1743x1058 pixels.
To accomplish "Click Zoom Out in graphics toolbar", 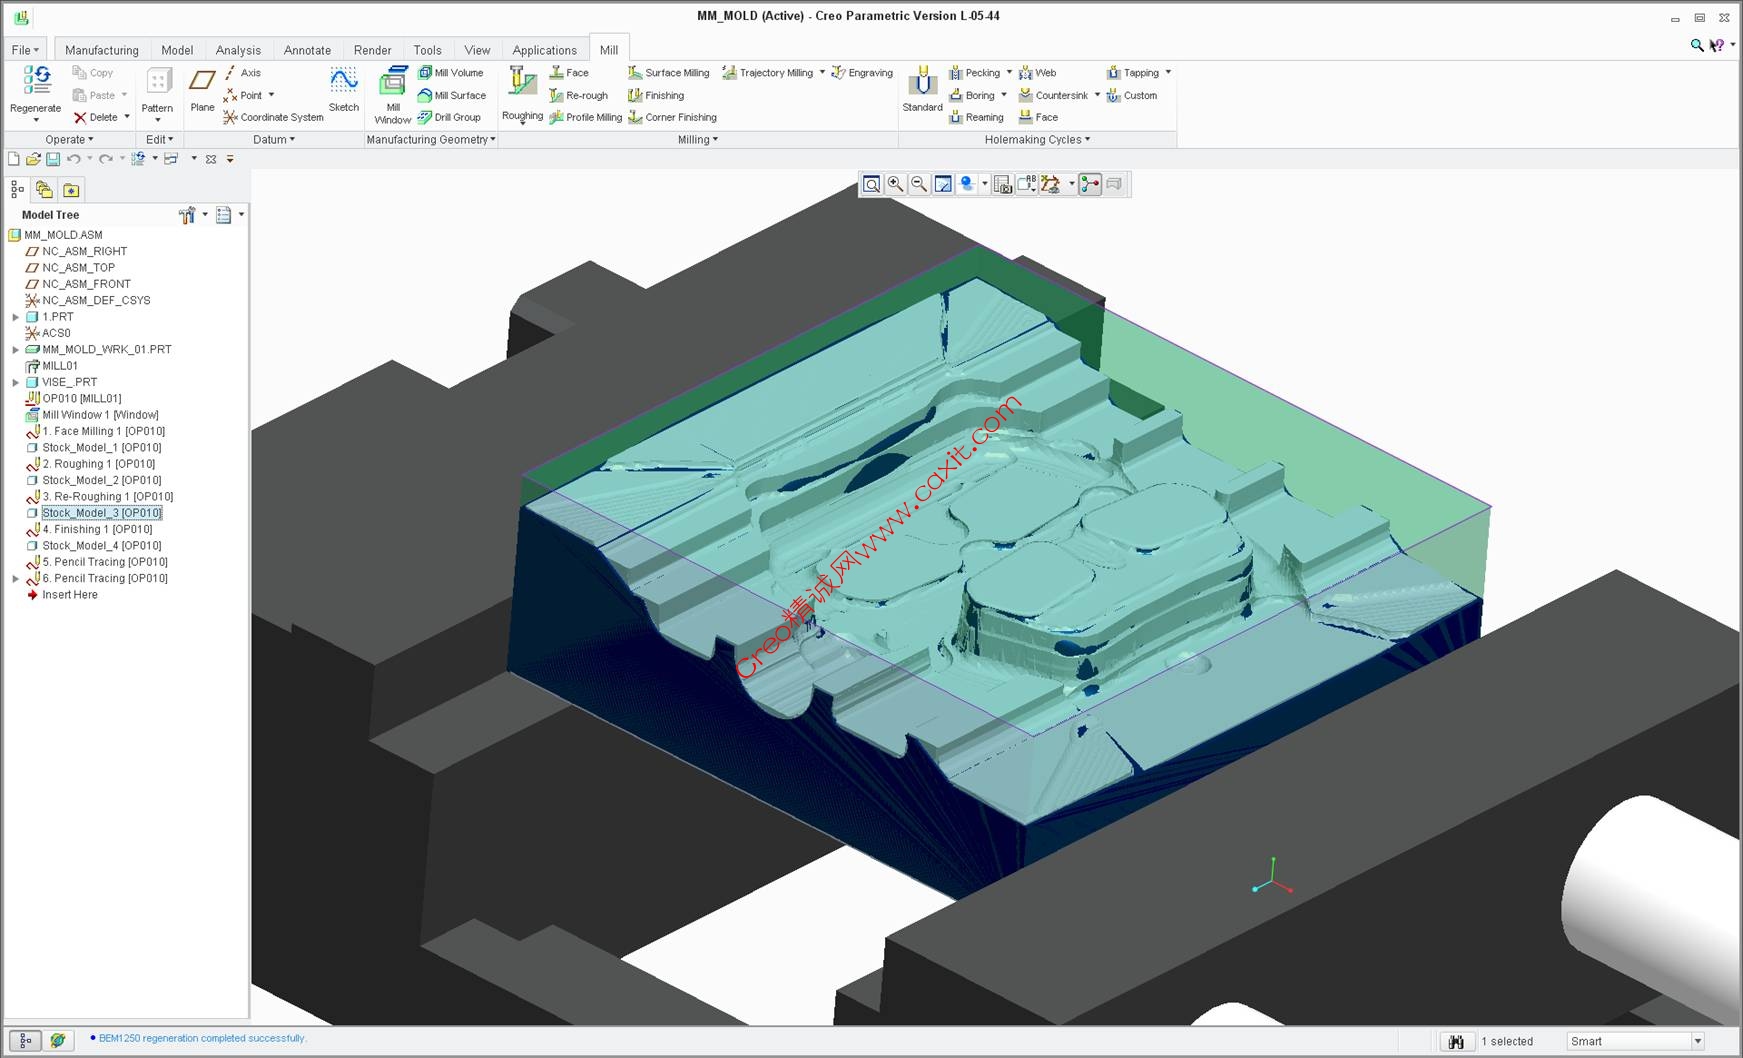I will pyautogui.click(x=919, y=184).
